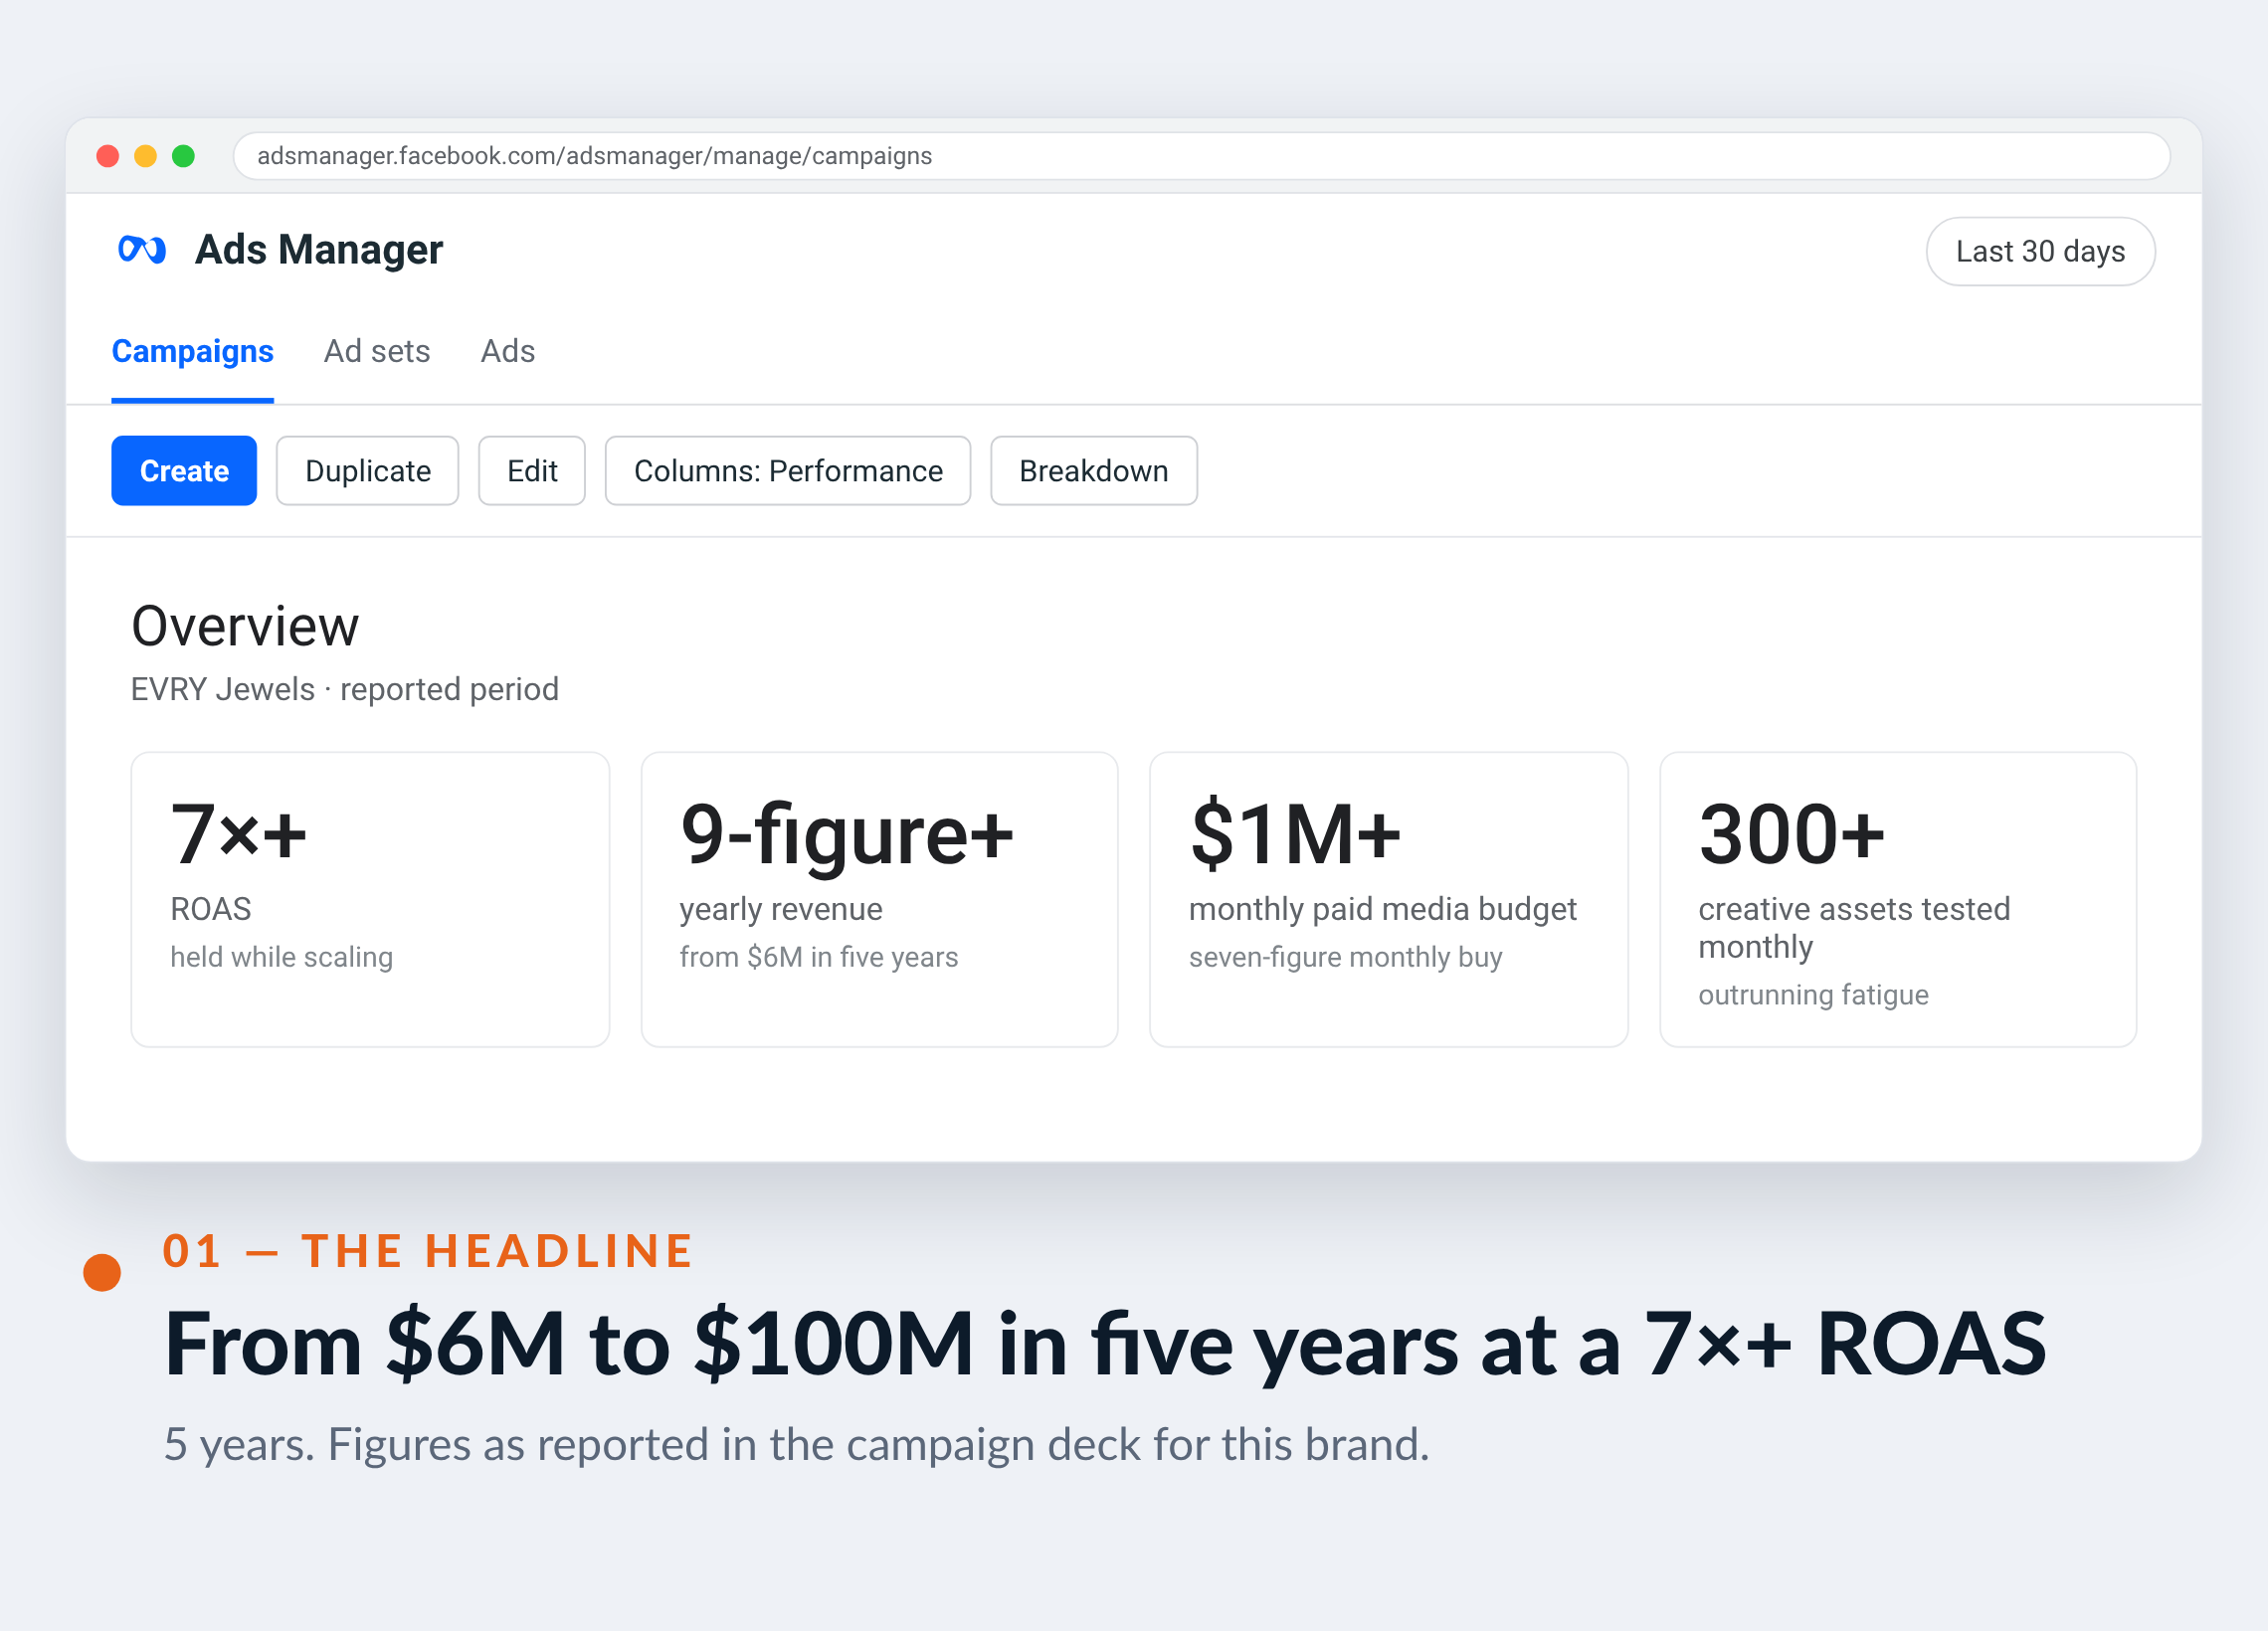Click the yellow minimize window dot
Image resolution: width=2268 pixels, height=1631 pixels.
click(x=146, y=156)
